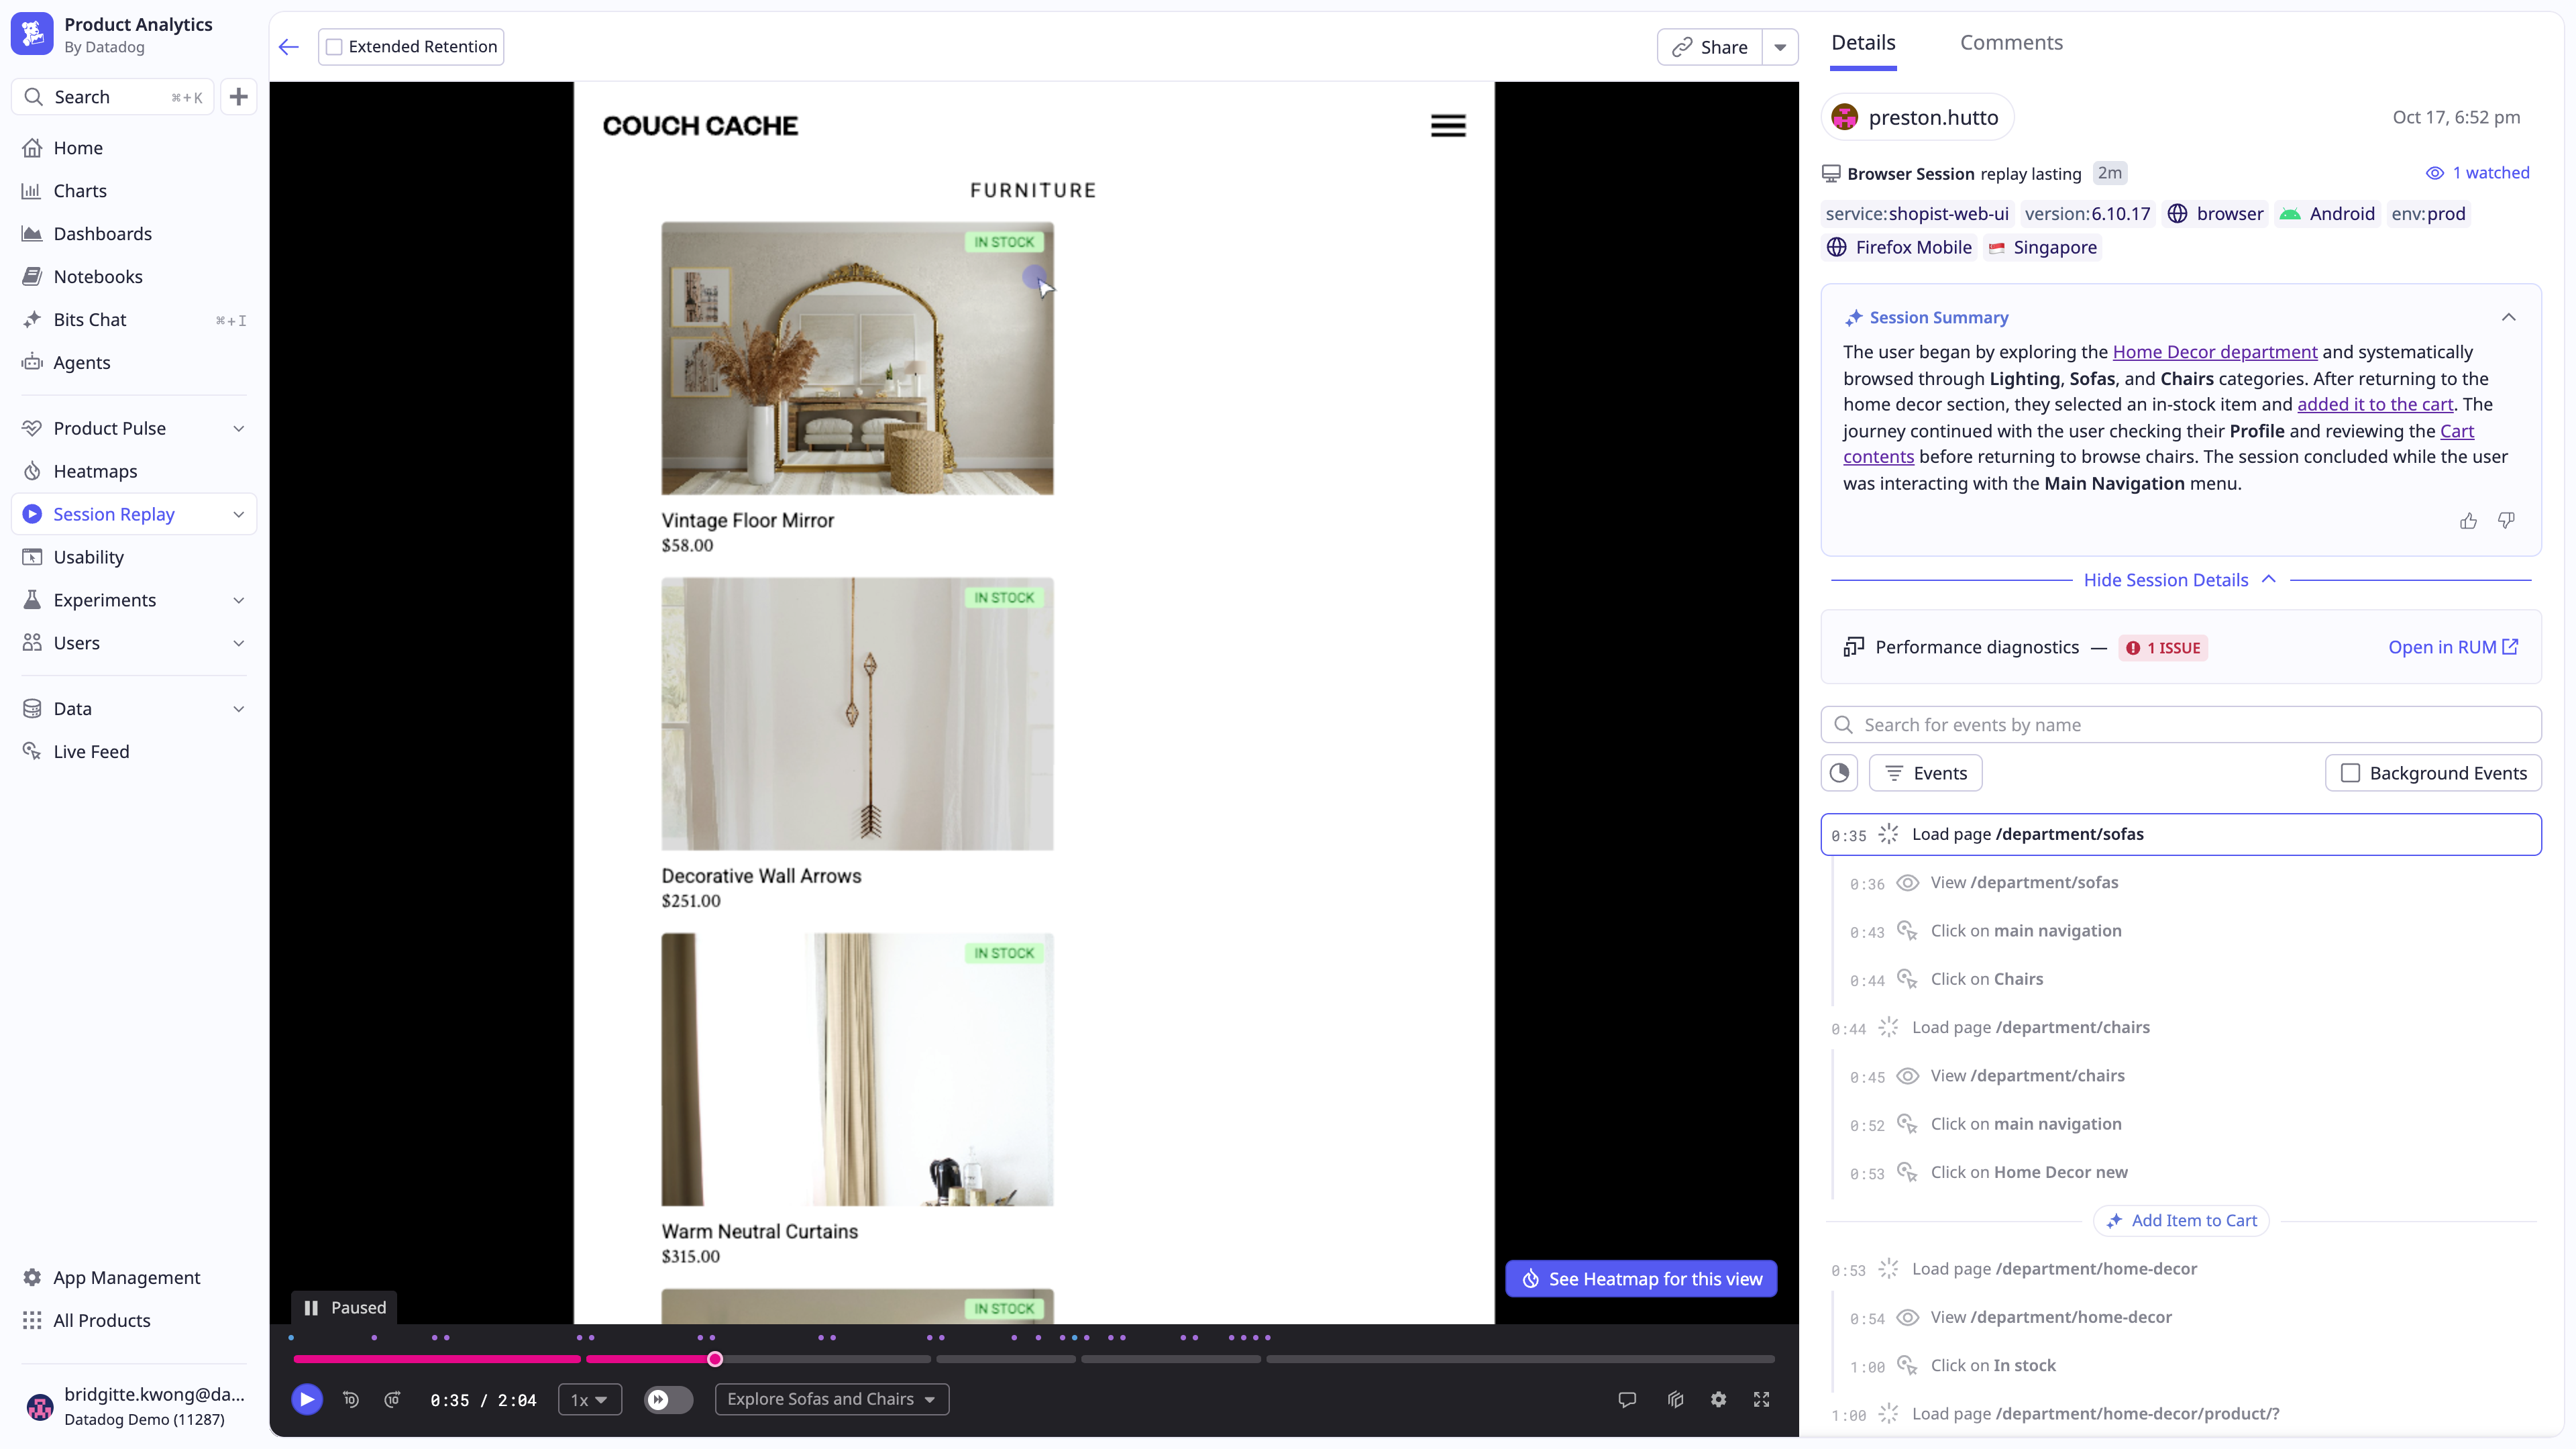Click the Search for events by name field
The image size is (2576, 1449).
coord(2181,724)
